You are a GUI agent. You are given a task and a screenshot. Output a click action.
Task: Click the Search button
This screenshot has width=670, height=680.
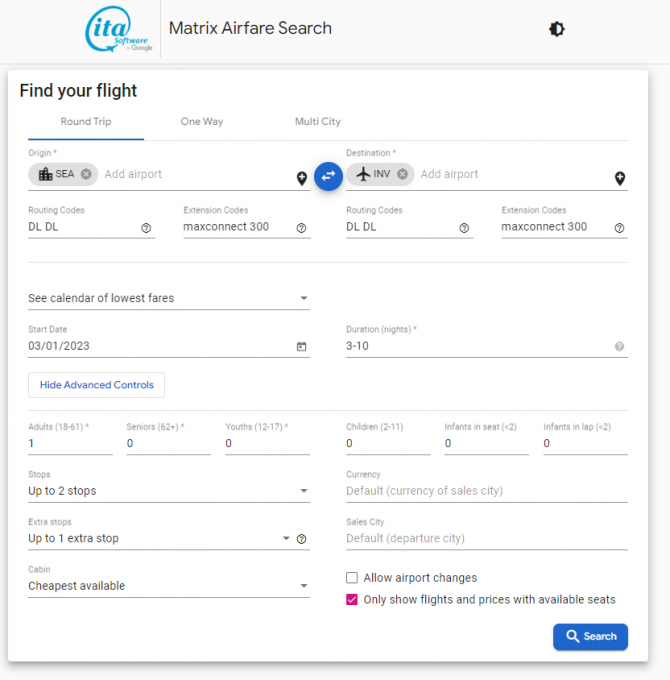590,637
